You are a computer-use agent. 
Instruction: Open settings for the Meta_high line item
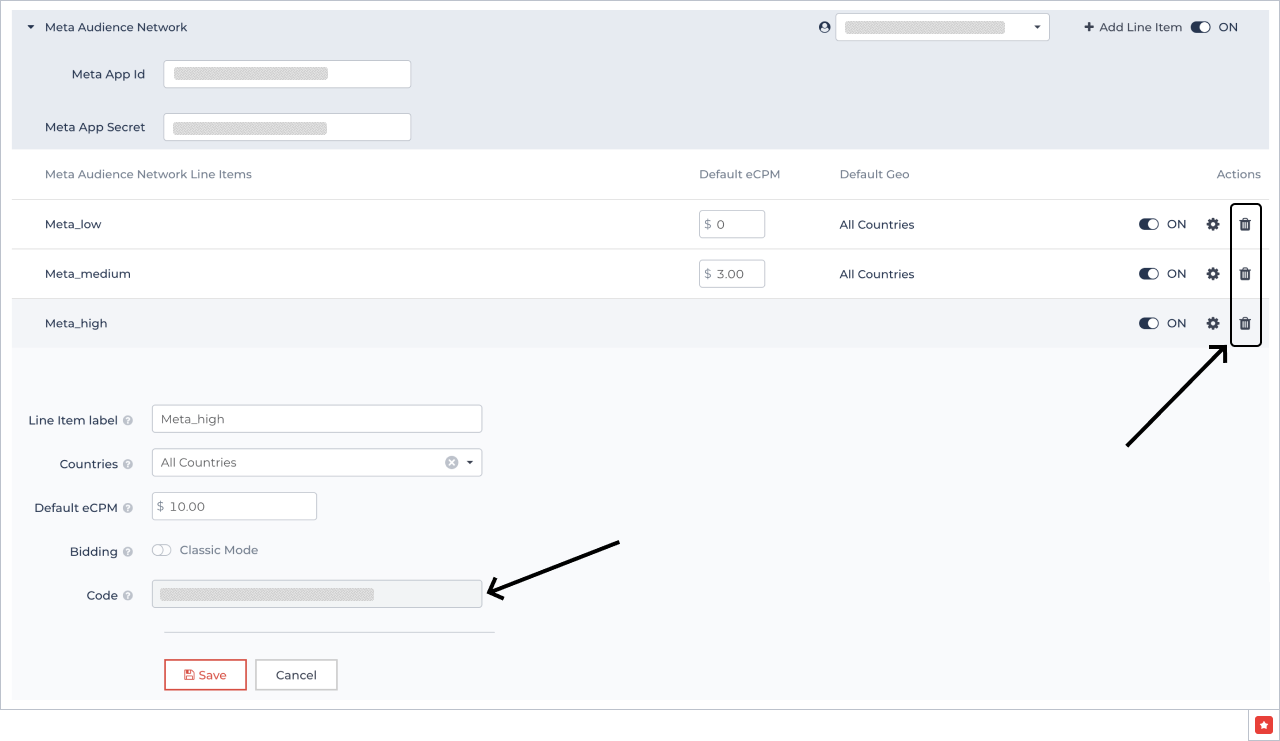coord(1213,323)
